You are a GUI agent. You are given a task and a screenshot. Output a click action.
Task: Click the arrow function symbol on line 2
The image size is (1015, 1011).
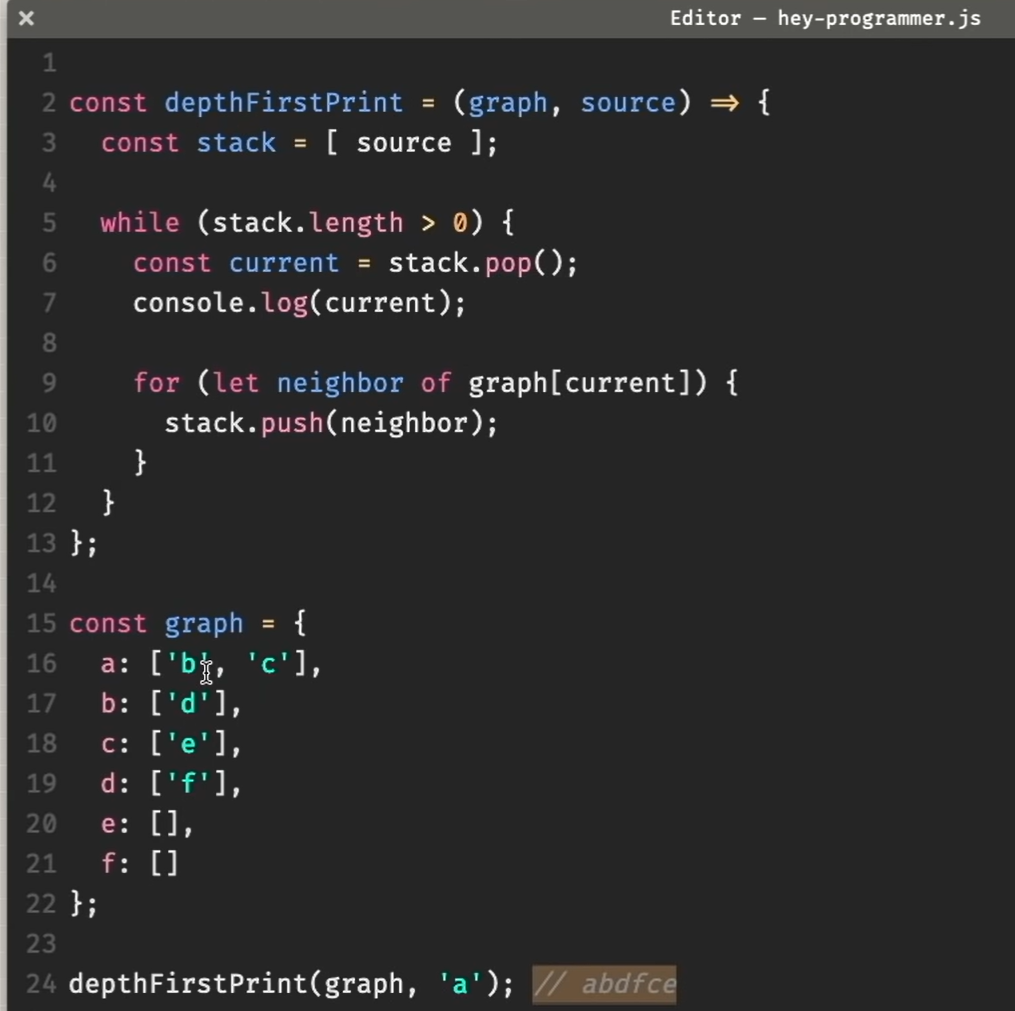tap(724, 103)
